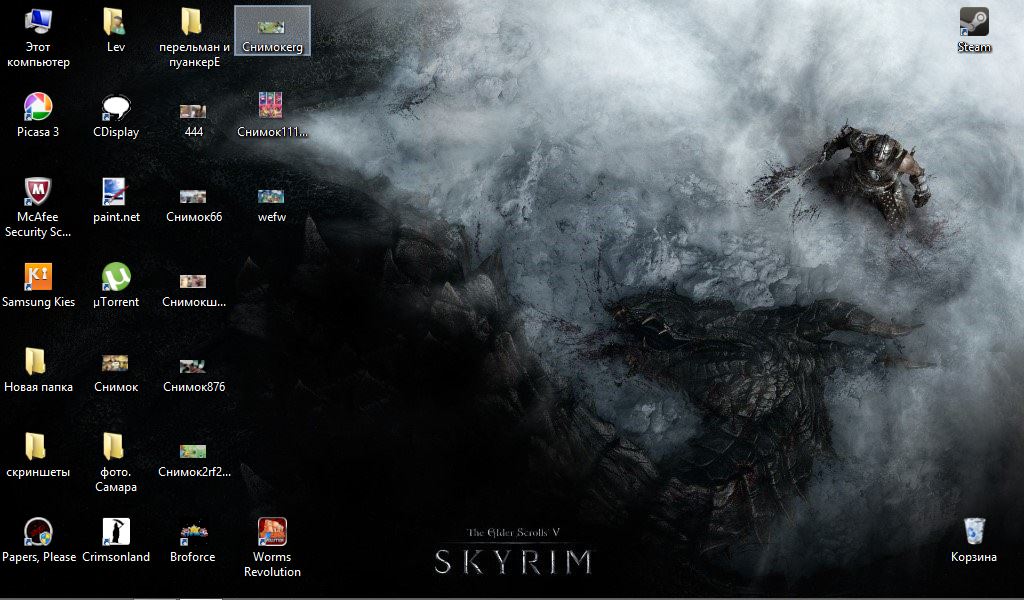Open the Lev user folder
This screenshot has height=600, width=1024.
(x=116, y=30)
